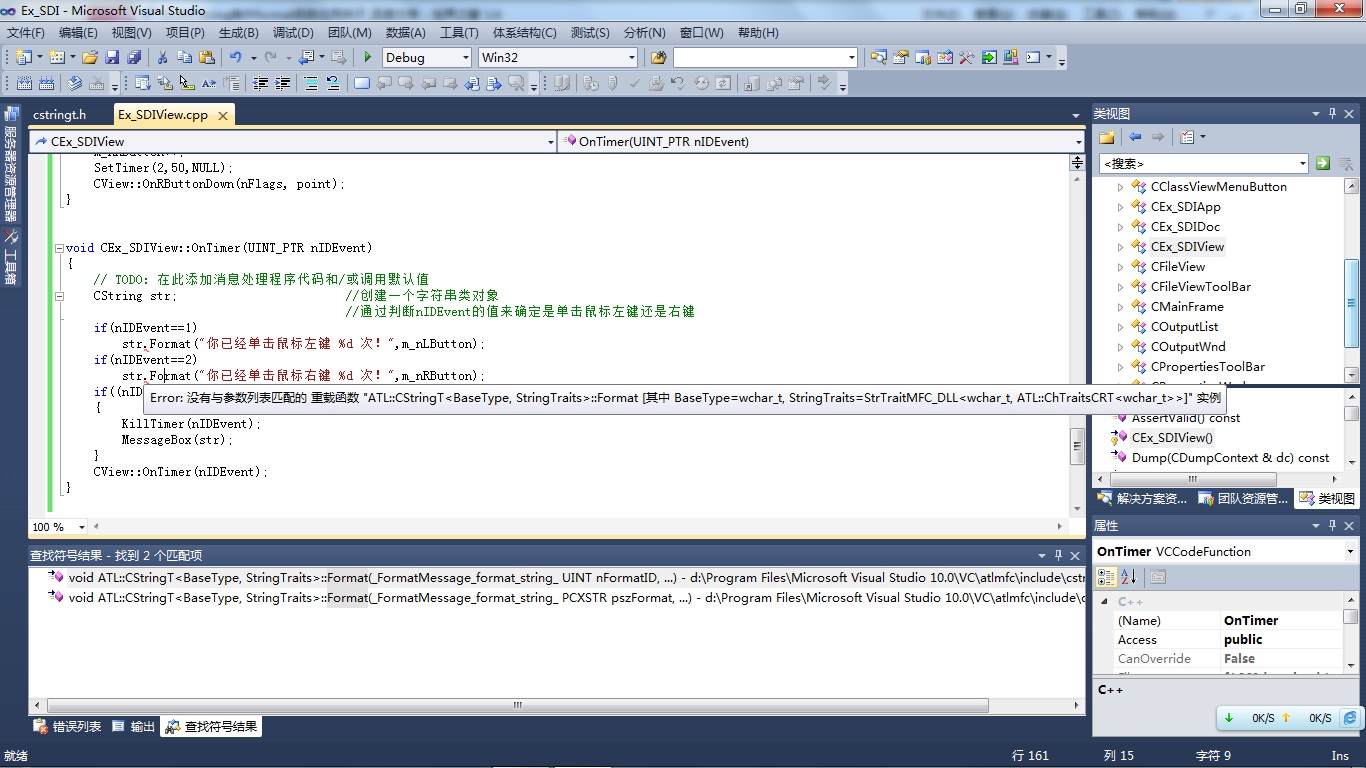The width and height of the screenshot is (1366, 768).
Task: Select the CEx_SDIDoc class in Class View
Action: [x=1185, y=227]
